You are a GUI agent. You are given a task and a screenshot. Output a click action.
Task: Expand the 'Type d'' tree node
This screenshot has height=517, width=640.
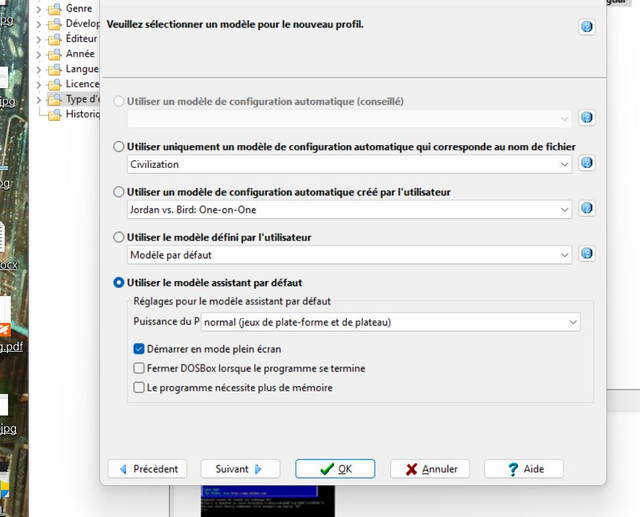point(38,100)
